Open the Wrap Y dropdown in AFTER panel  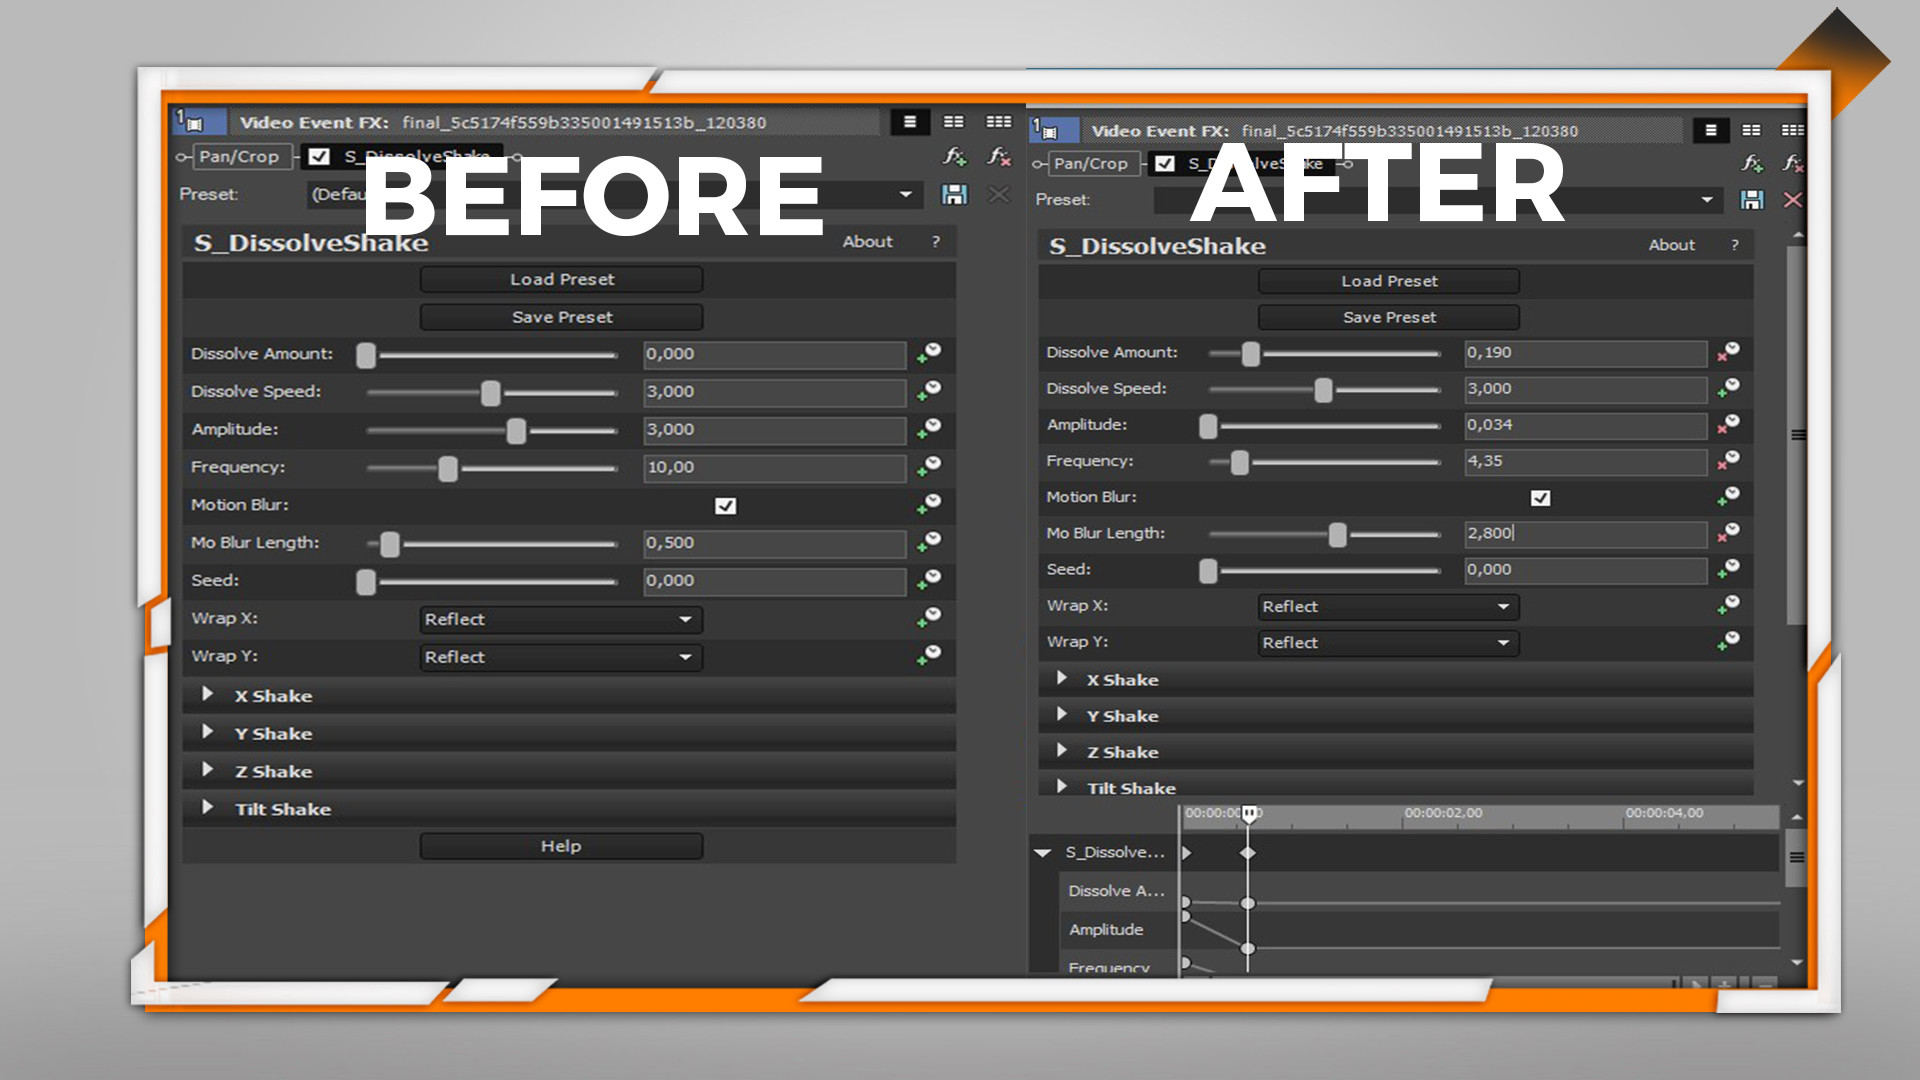1389,643
